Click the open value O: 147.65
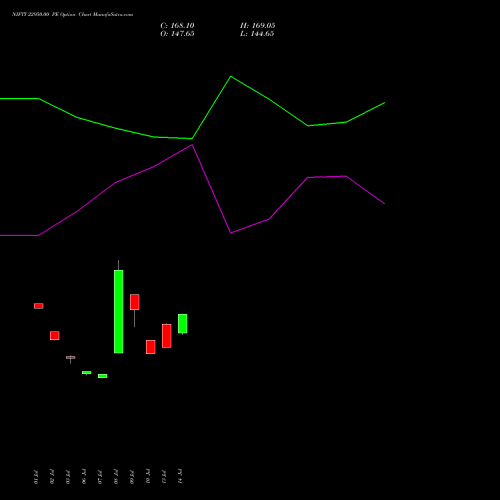 coord(177,34)
